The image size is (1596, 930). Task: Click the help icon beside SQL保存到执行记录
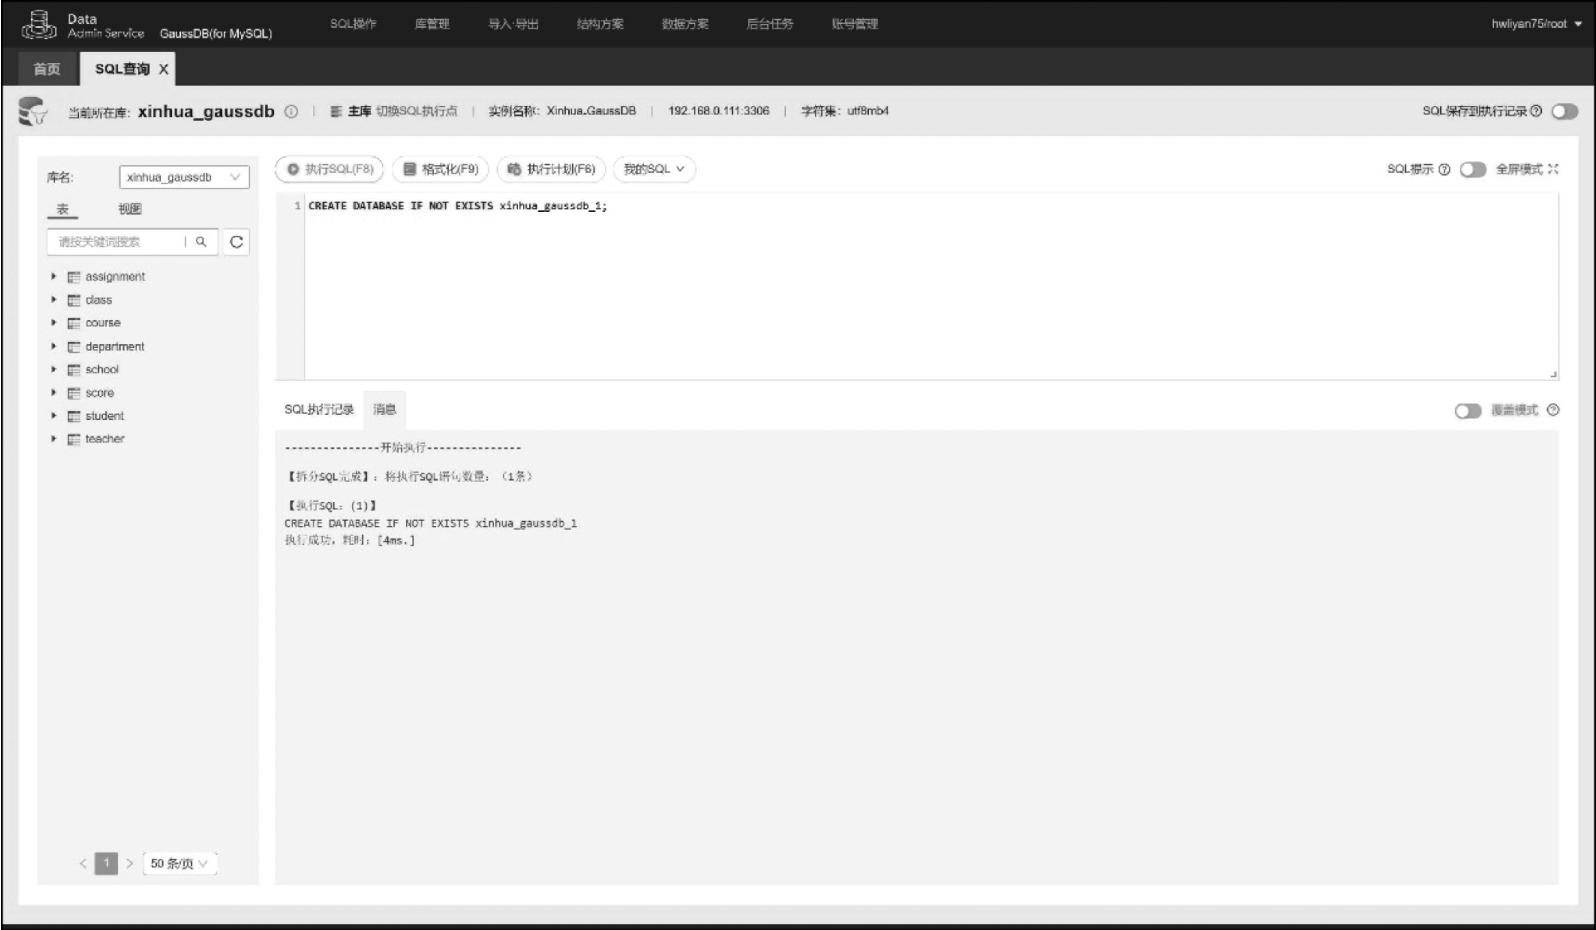tap(1536, 111)
